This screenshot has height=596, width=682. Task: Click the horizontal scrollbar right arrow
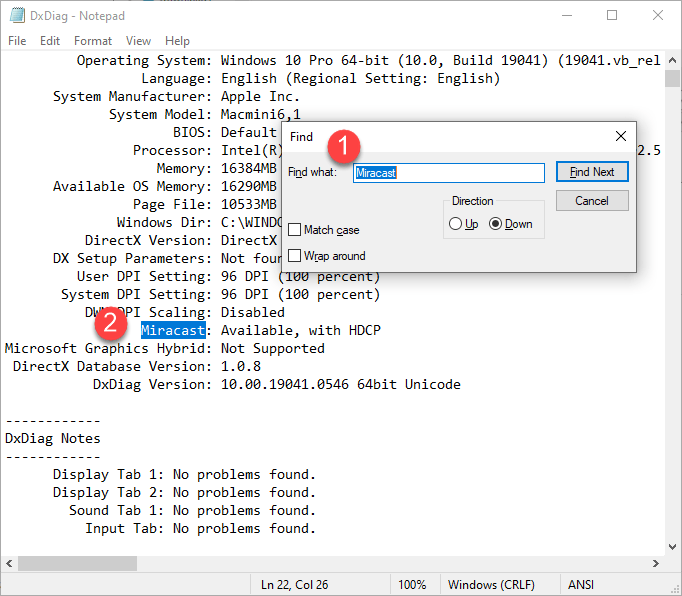[x=656, y=564]
